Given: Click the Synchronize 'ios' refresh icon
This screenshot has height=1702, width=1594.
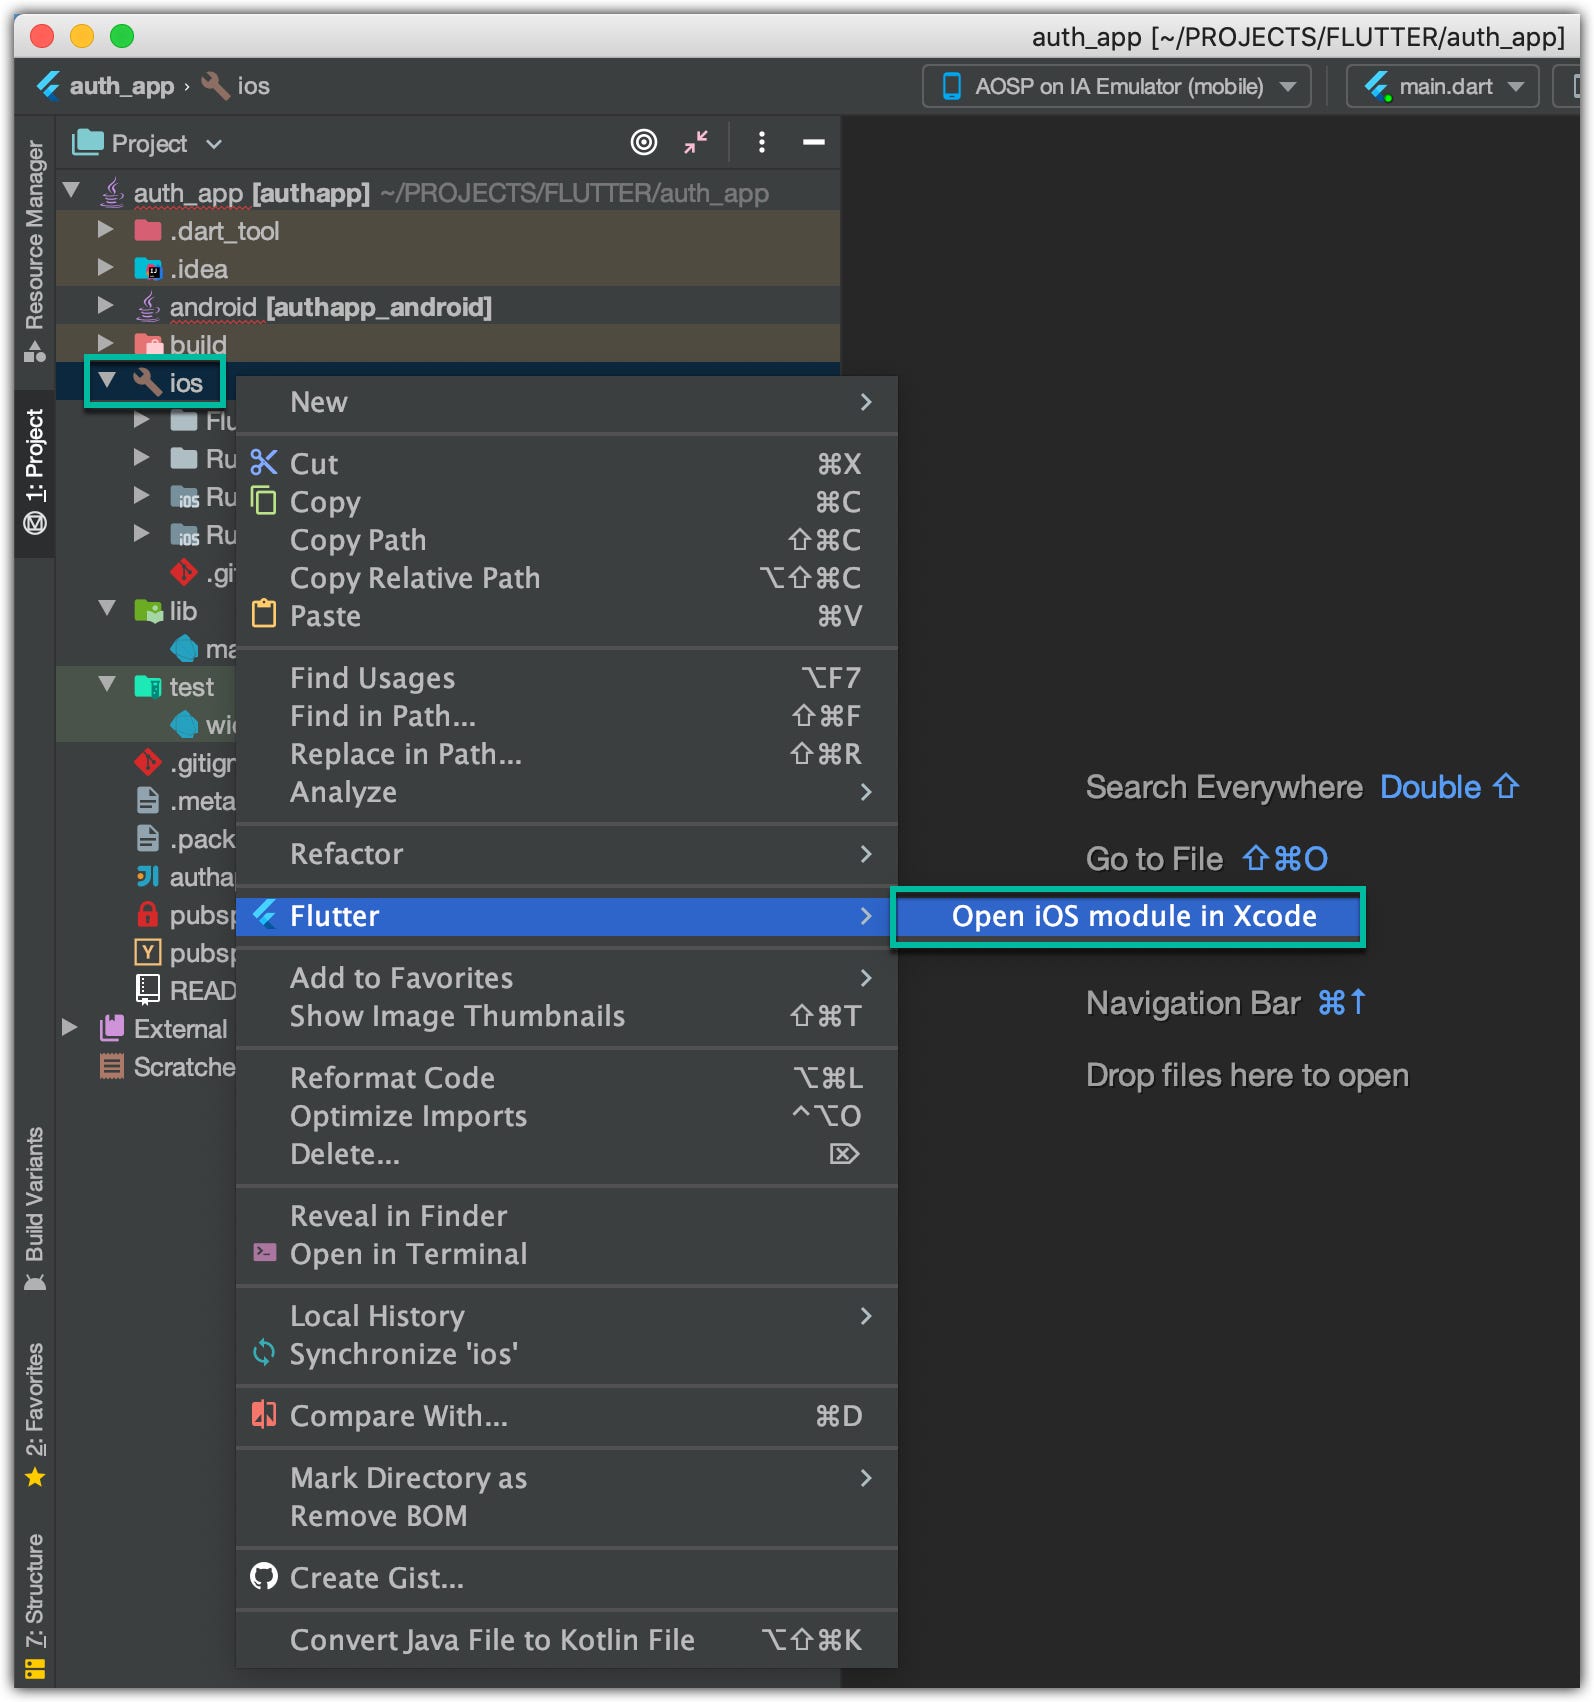Looking at the screenshot, I should point(264,1353).
